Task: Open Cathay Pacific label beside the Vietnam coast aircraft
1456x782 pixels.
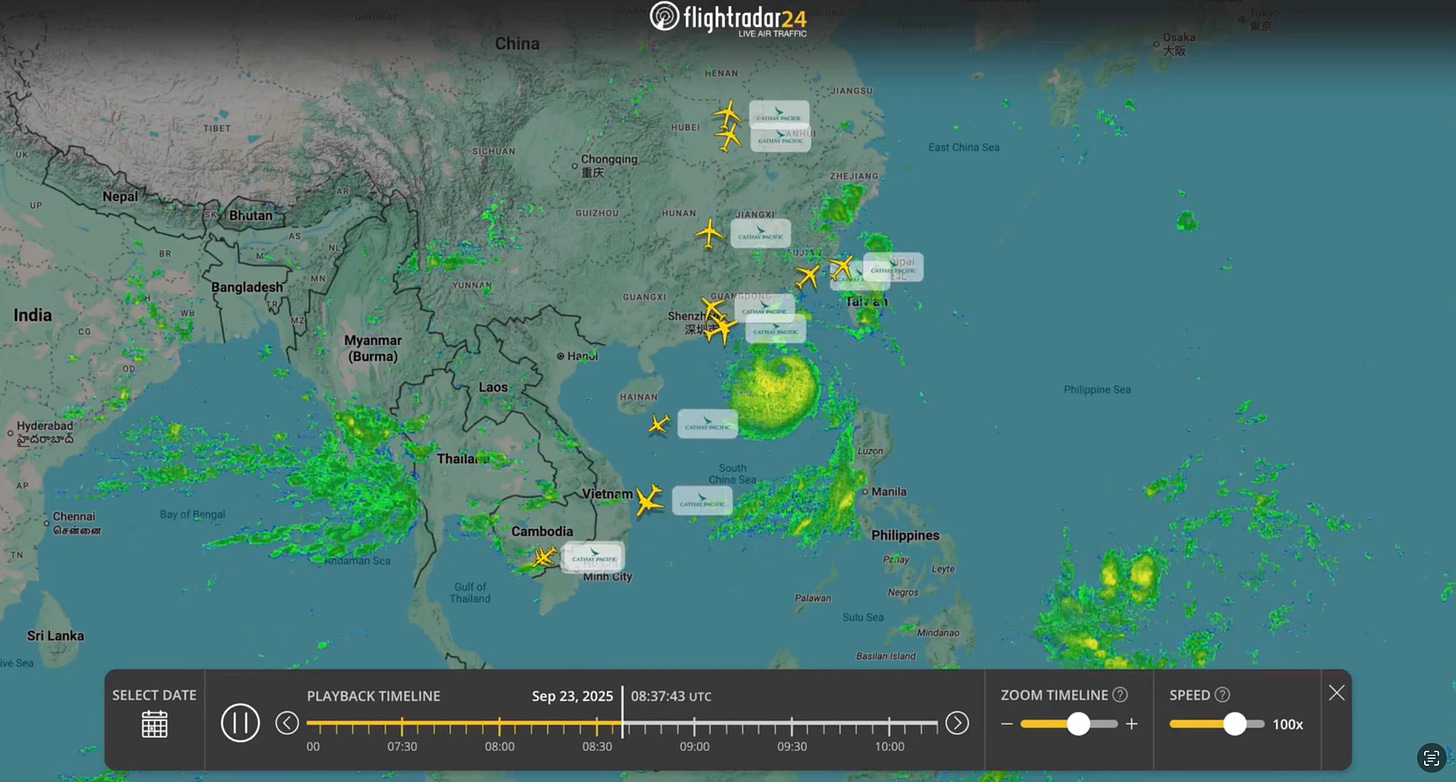Action: [702, 501]
